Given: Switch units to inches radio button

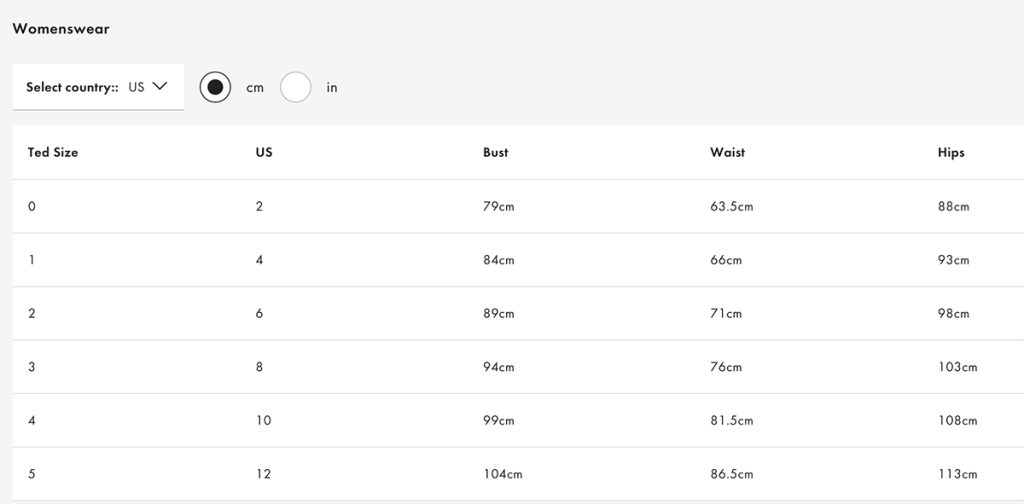Looking at the screenshot, I should click(296, 87).
